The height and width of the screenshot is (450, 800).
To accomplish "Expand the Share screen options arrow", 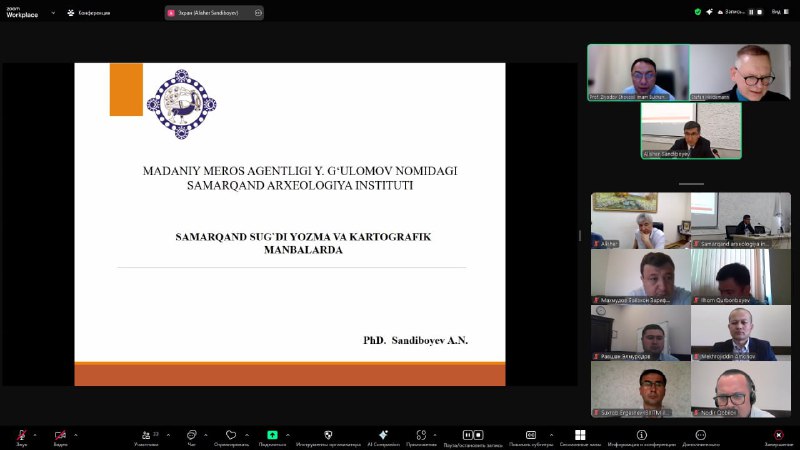I will [x=288, y=435].
